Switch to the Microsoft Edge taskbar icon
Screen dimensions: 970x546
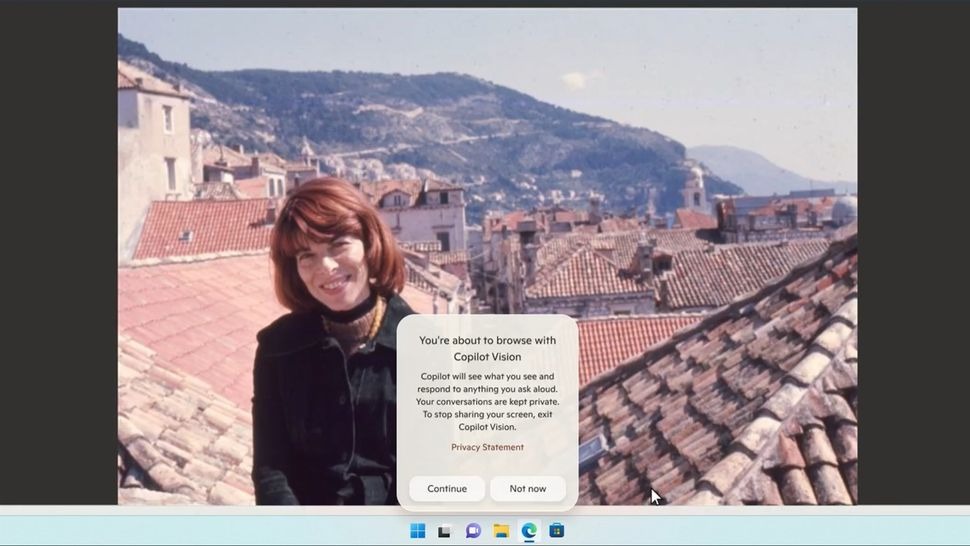[529, 531]
